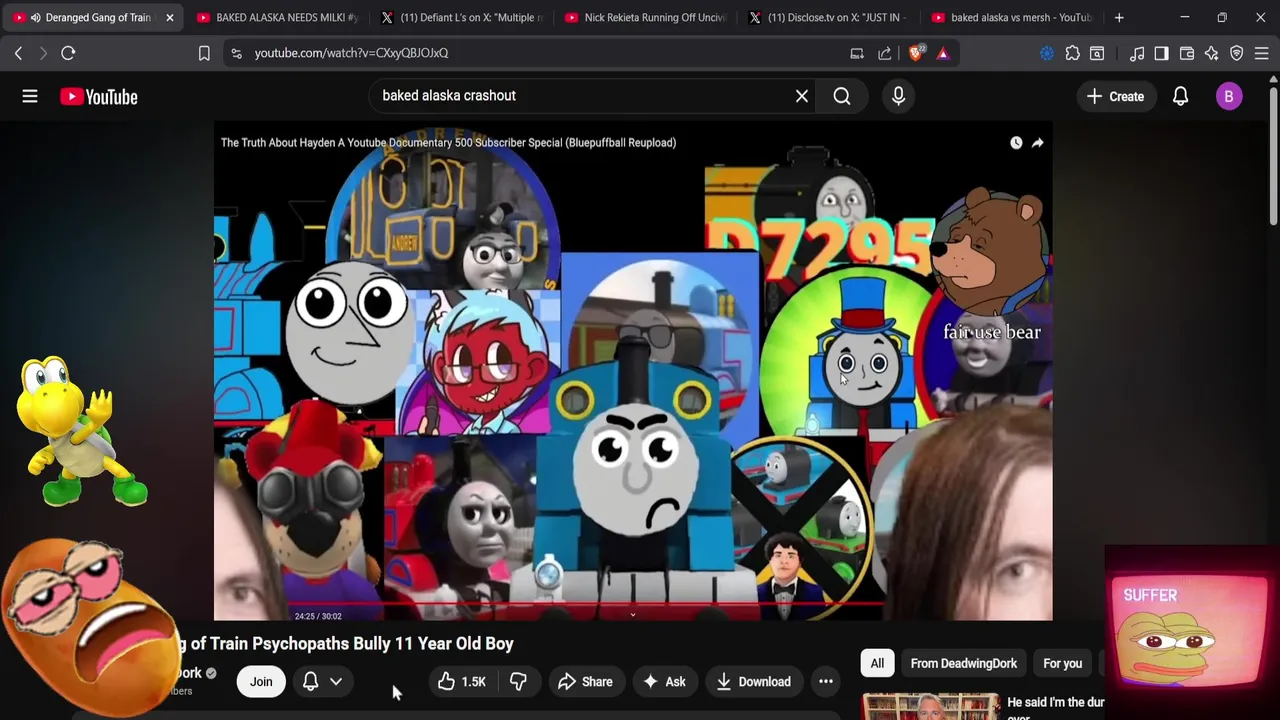Image resolution: width=1280 pixels, height=720 pixels.
Task: Search by voice with the microphone
Action: 898,96
